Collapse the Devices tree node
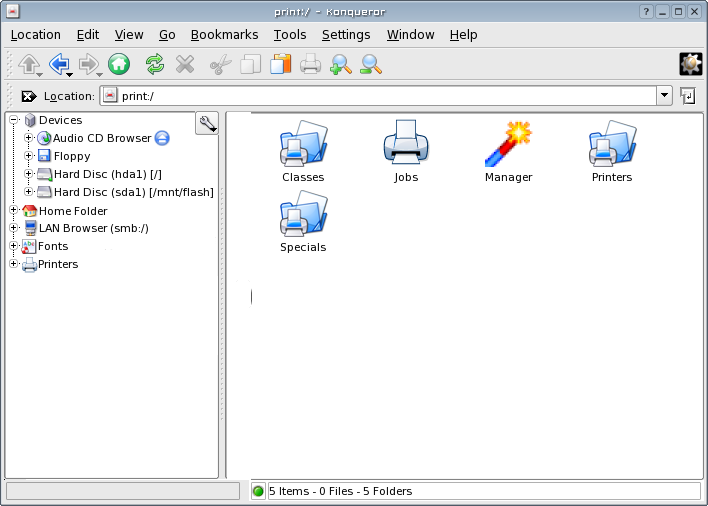Image resolution: width=708 pixels, height=506 pixels. 14,120
